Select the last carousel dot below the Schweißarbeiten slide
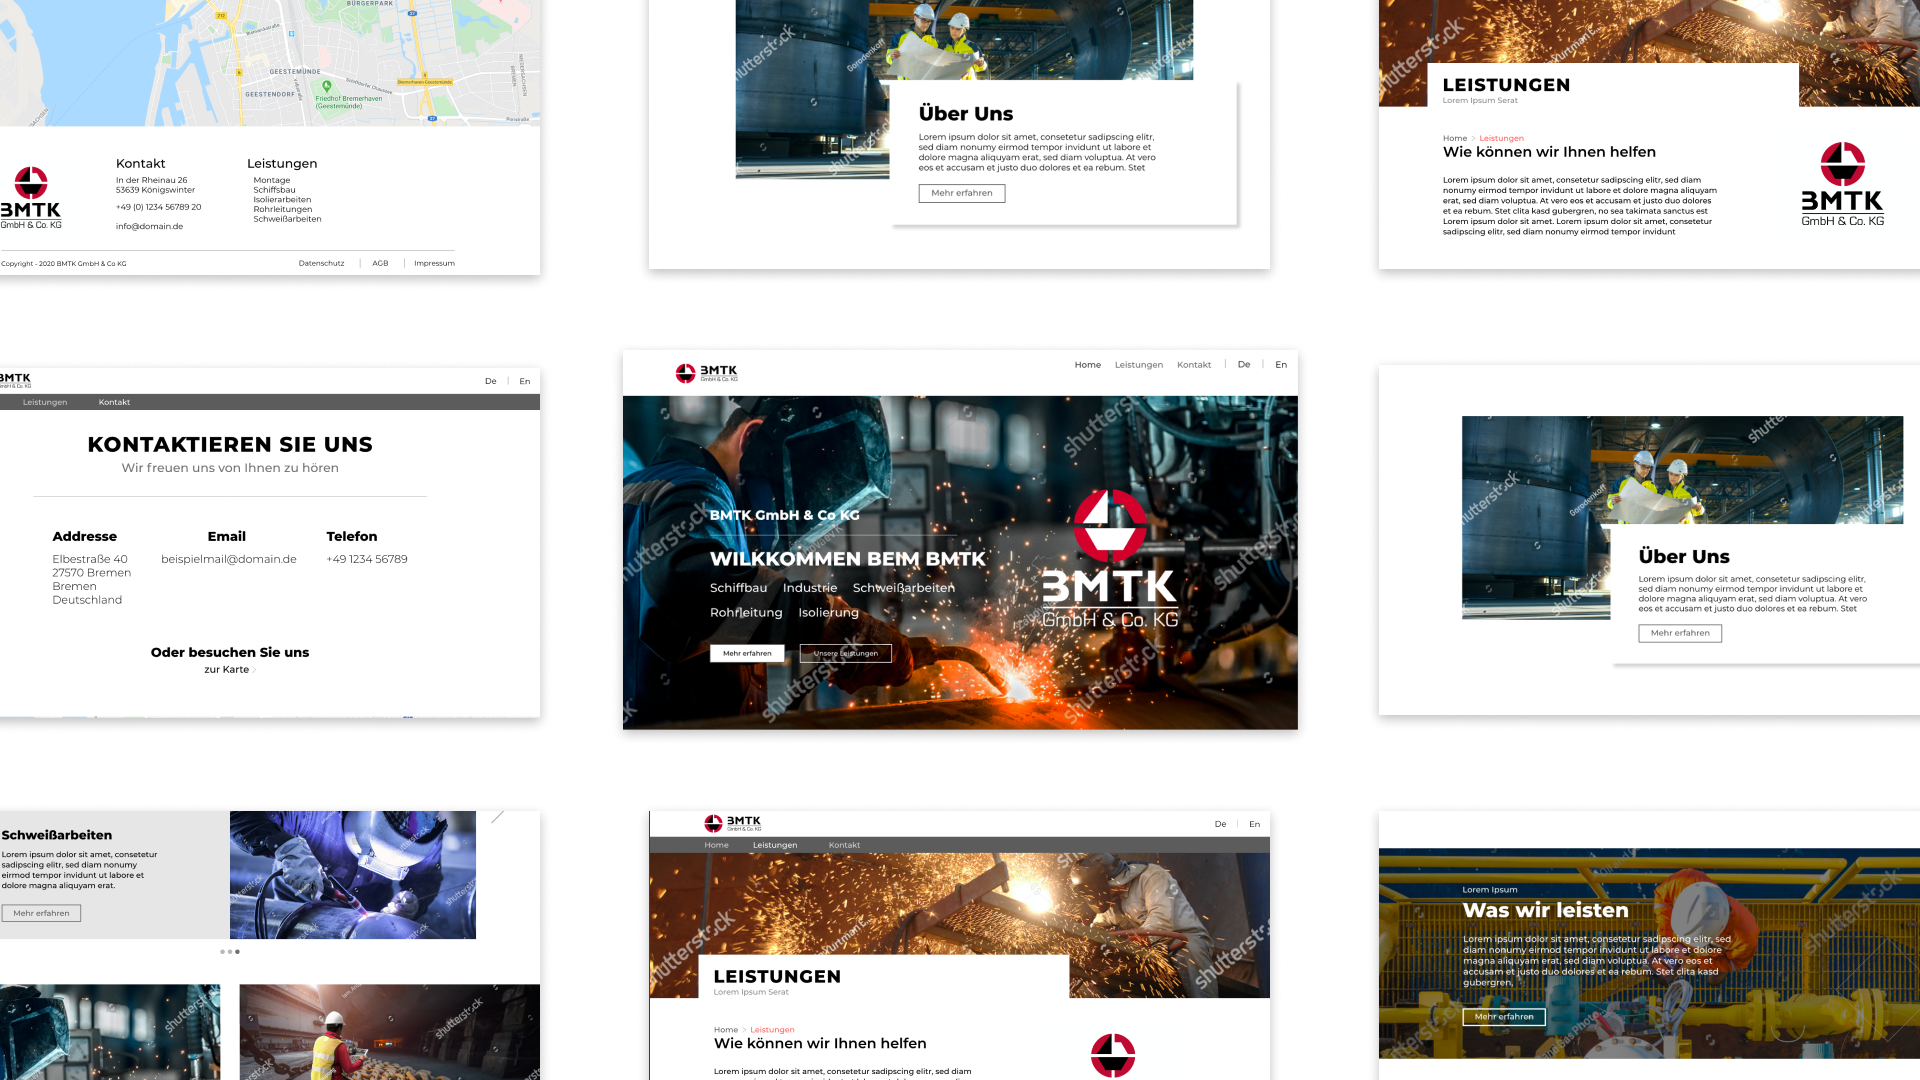This screenshot has width=1920, height=1080. (x=237, y=952)
